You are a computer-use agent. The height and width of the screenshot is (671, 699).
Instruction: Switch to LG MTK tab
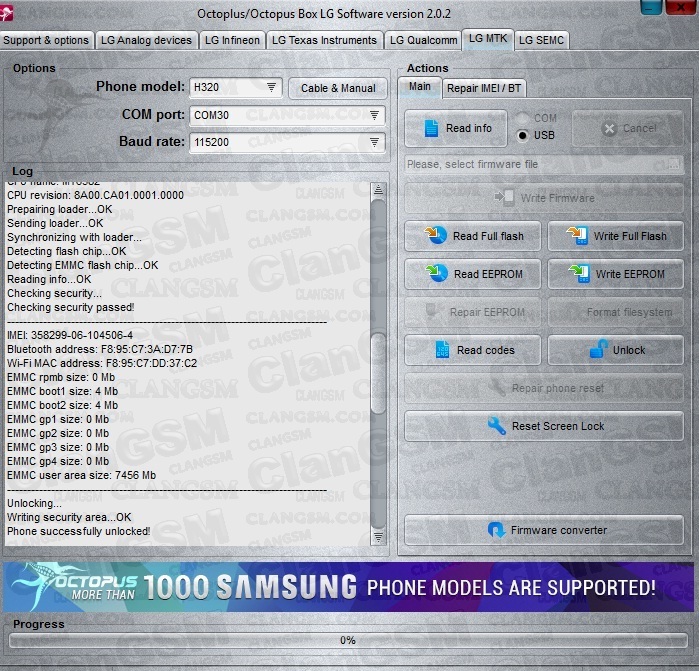click(488, 39)
